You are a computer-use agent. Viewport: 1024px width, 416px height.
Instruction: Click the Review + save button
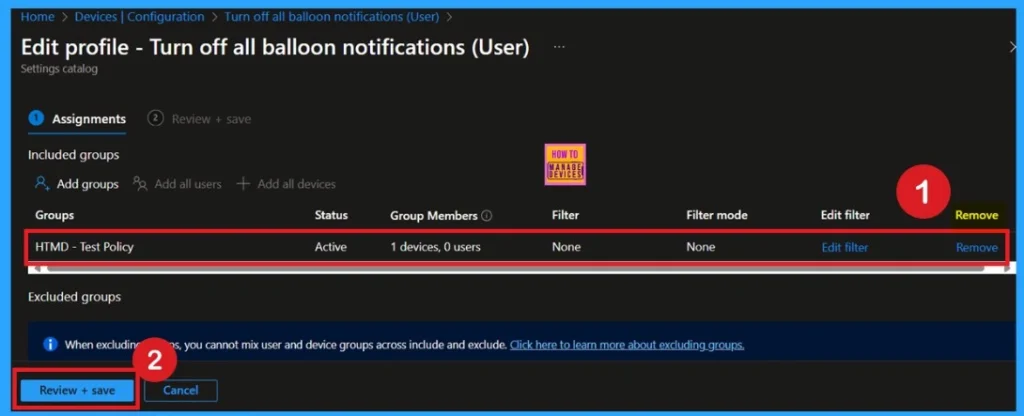[x=77, y=391]
